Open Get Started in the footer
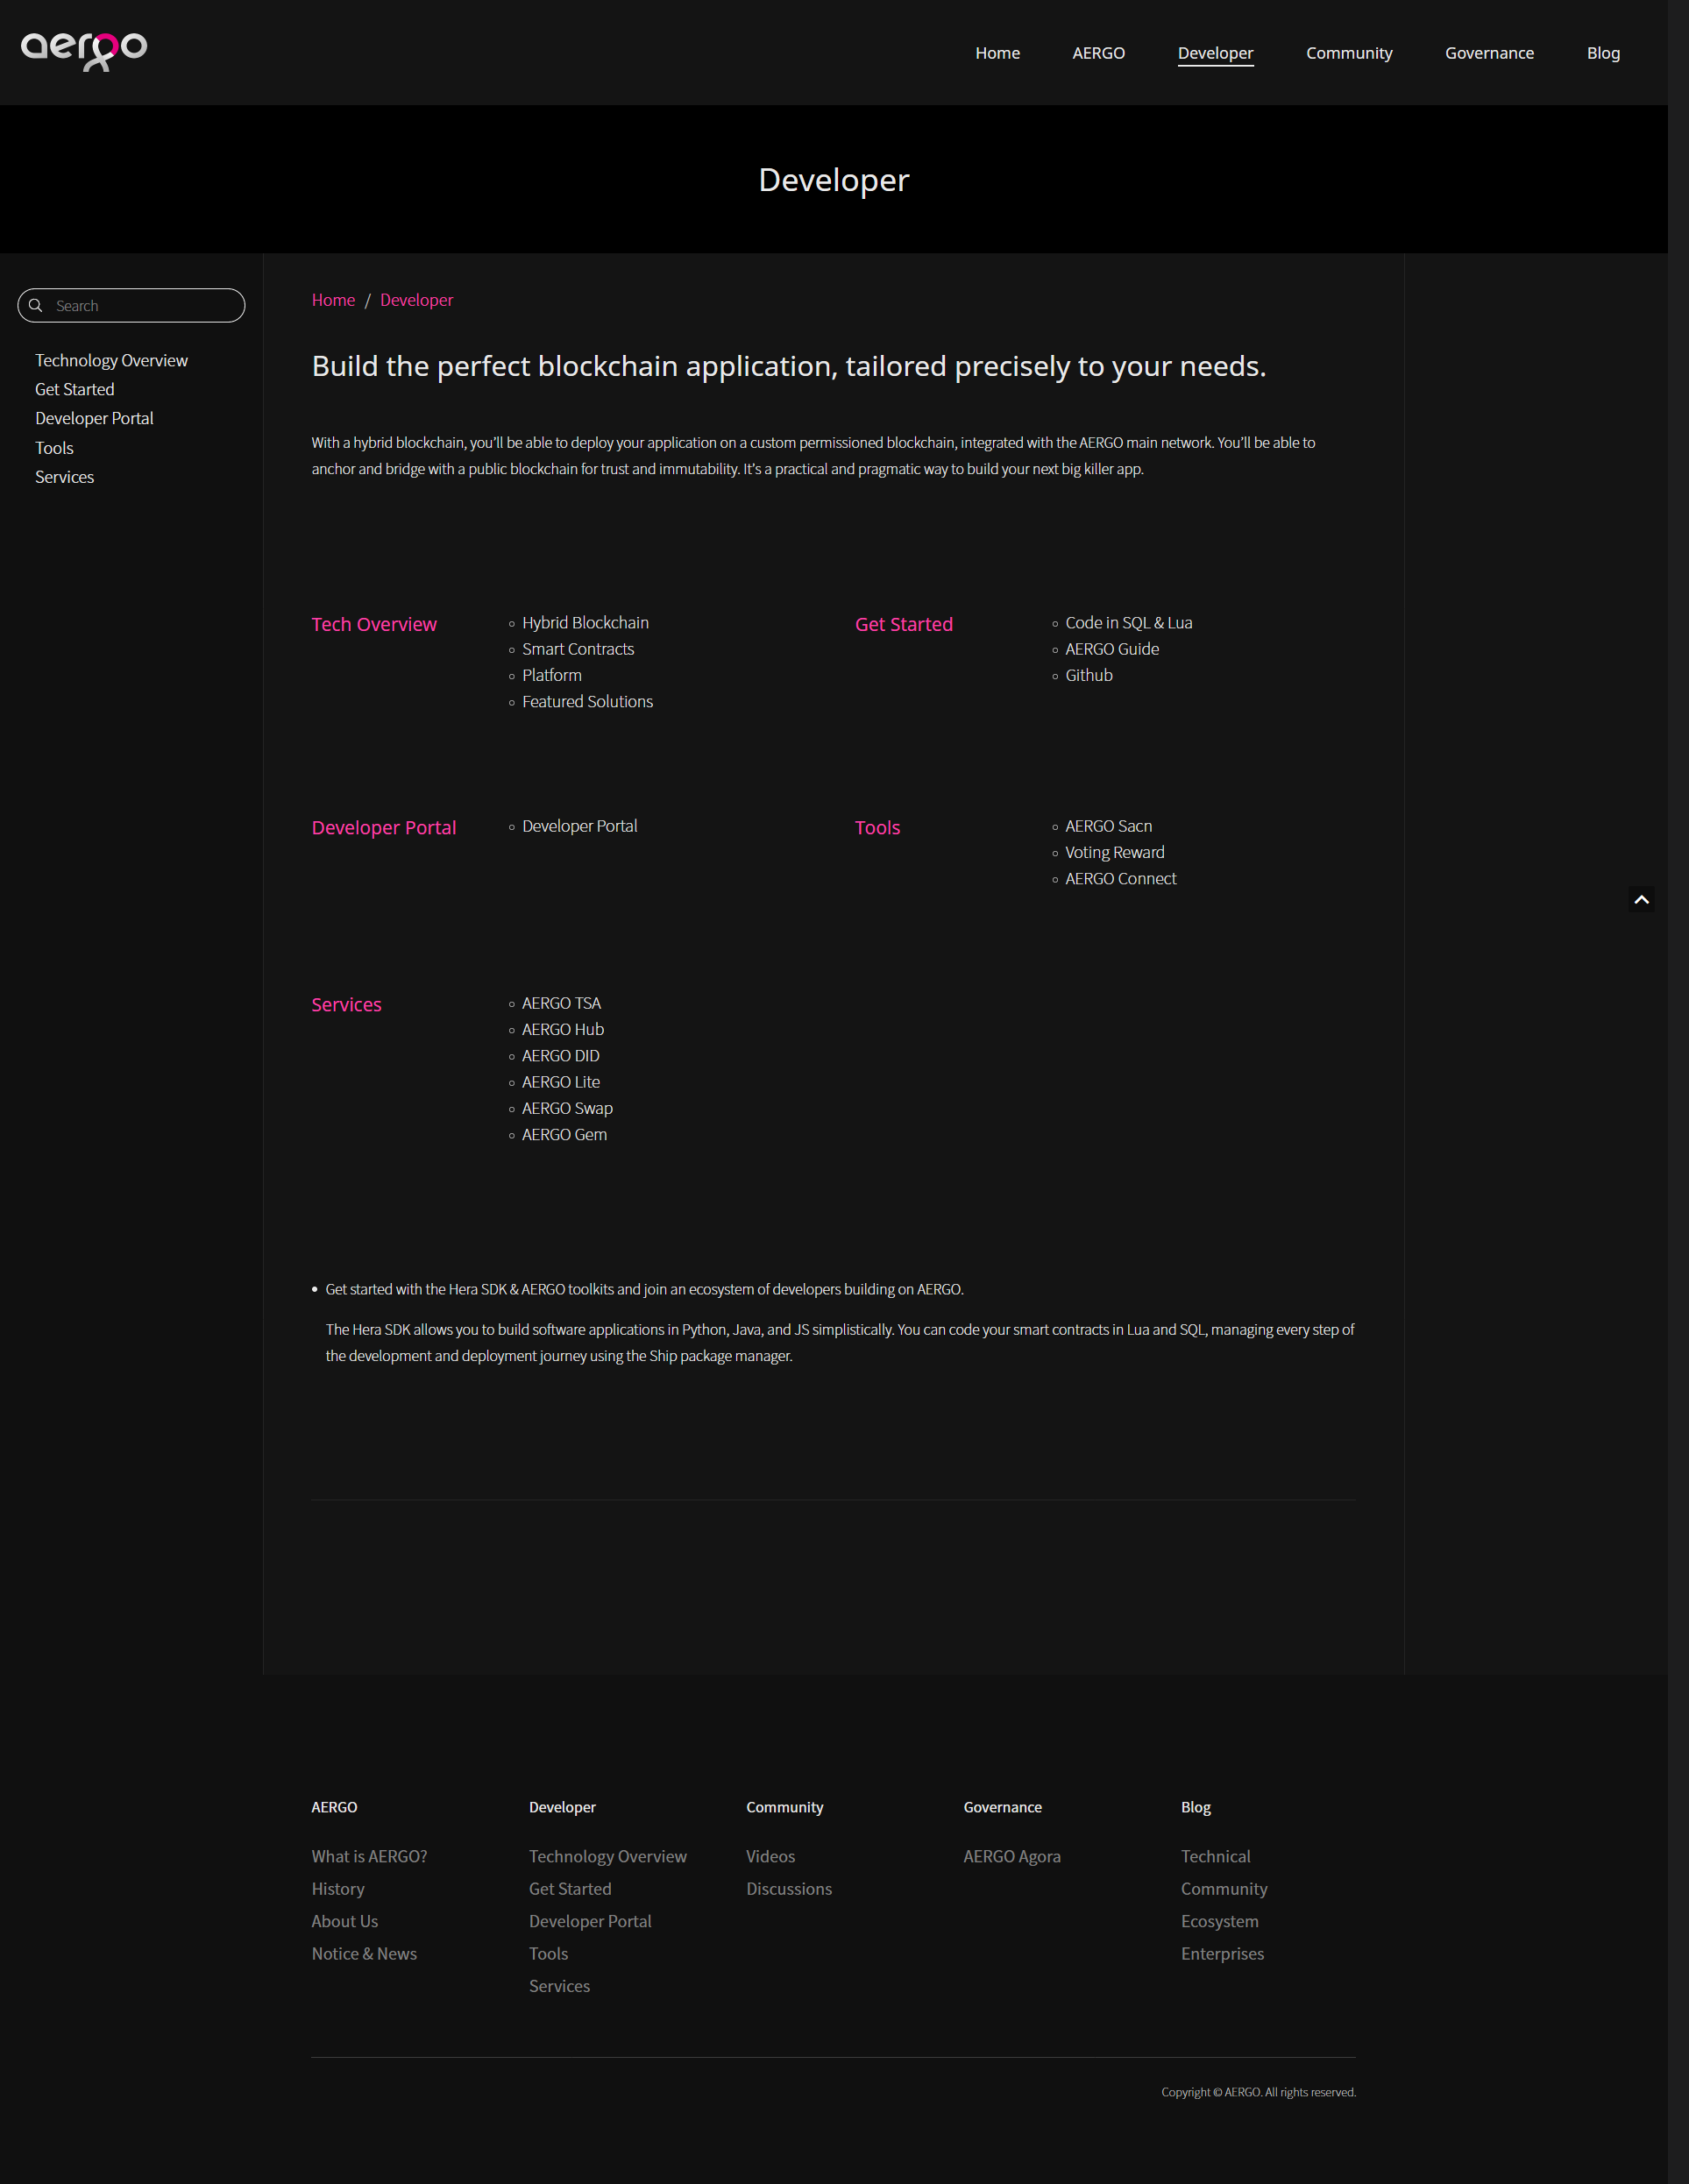The width and height of the screenshot is (1689, 2184). tap(570, 1889)
